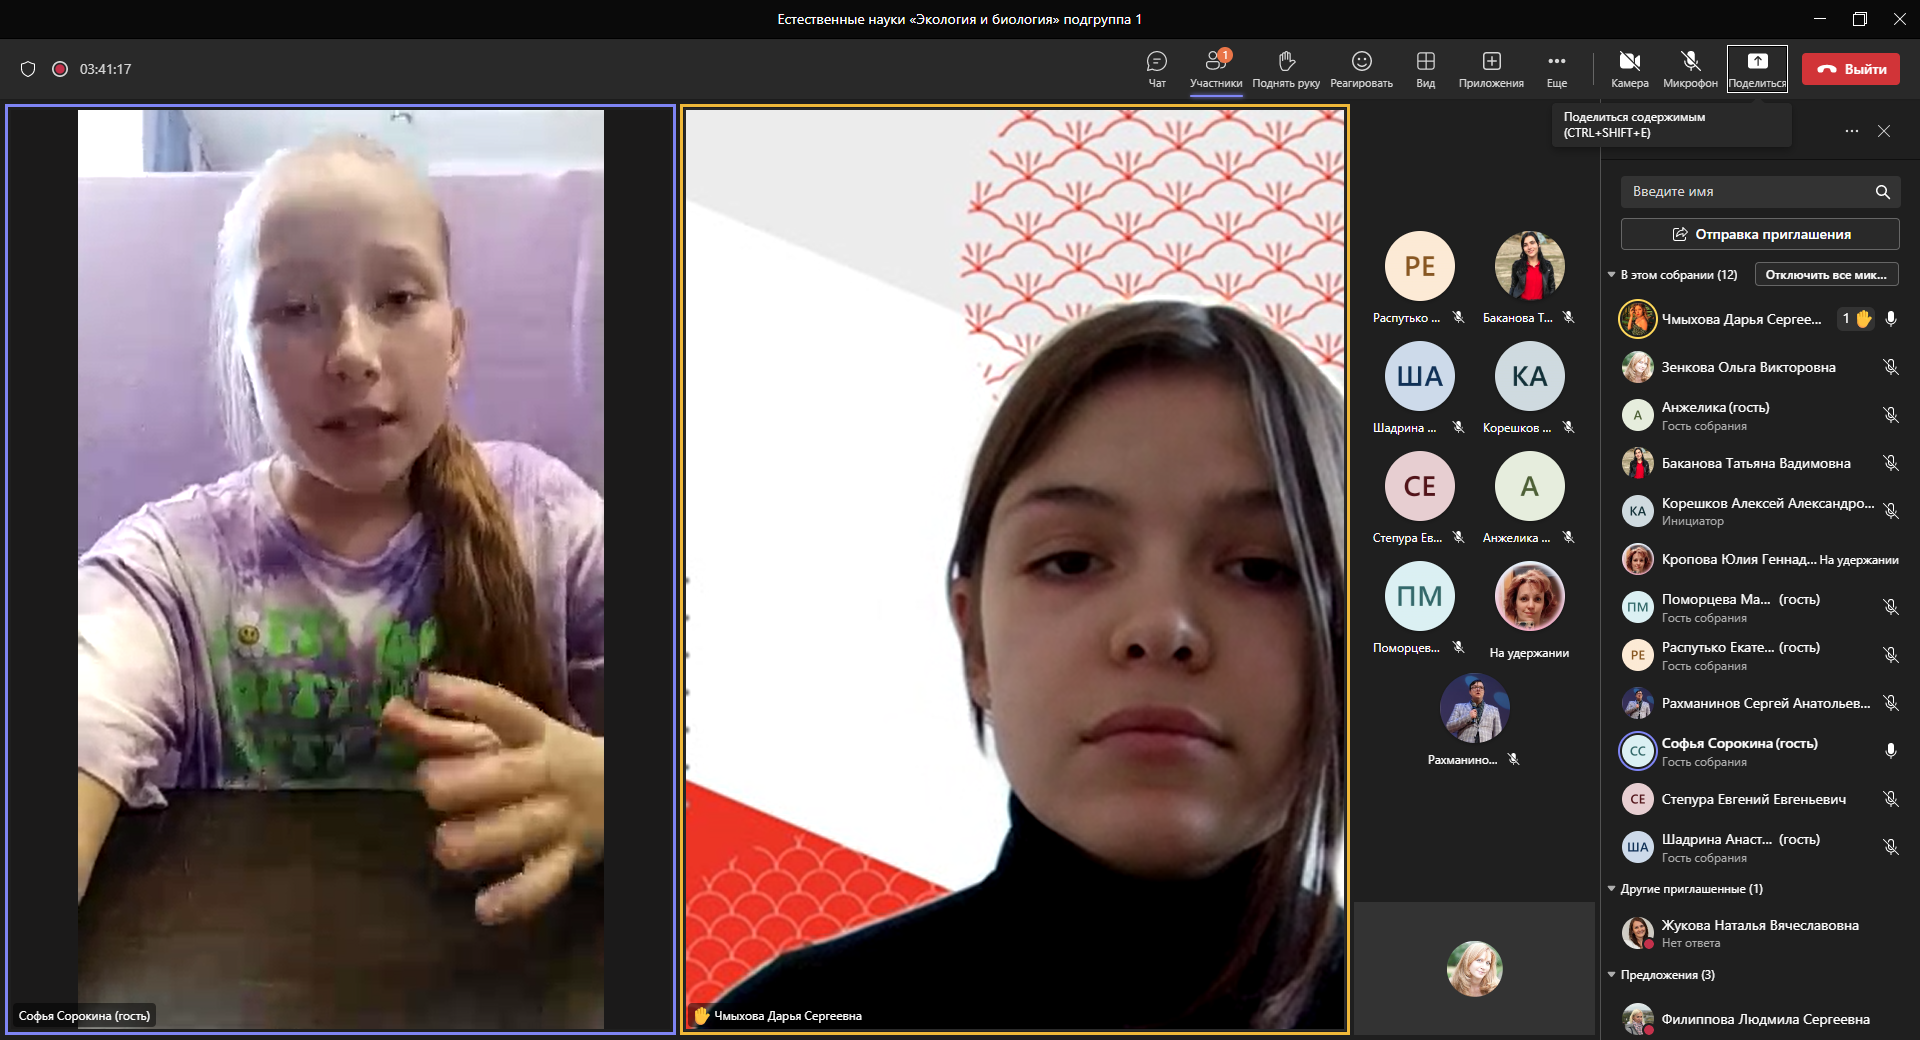The width and height of the screenshot is (1920, 1040).
Task: Close the participants side panel
Action: 1884,131
